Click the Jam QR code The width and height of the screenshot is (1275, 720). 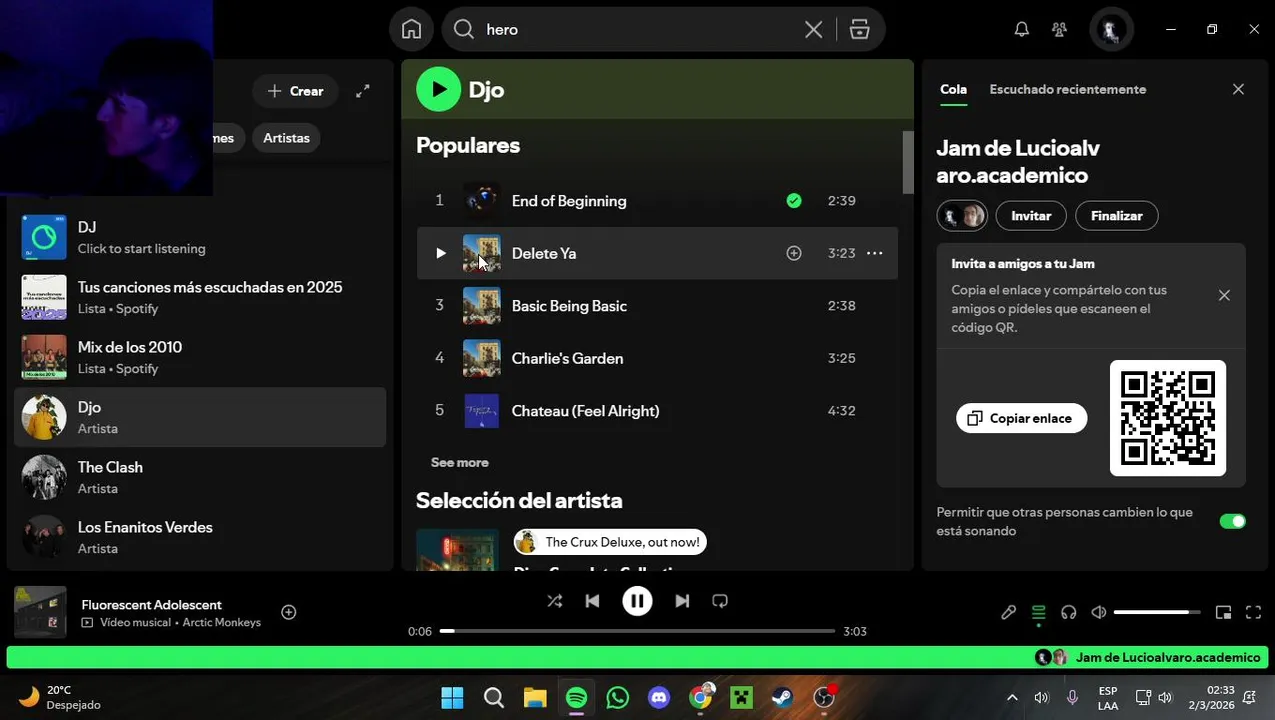pos(1167,418)
